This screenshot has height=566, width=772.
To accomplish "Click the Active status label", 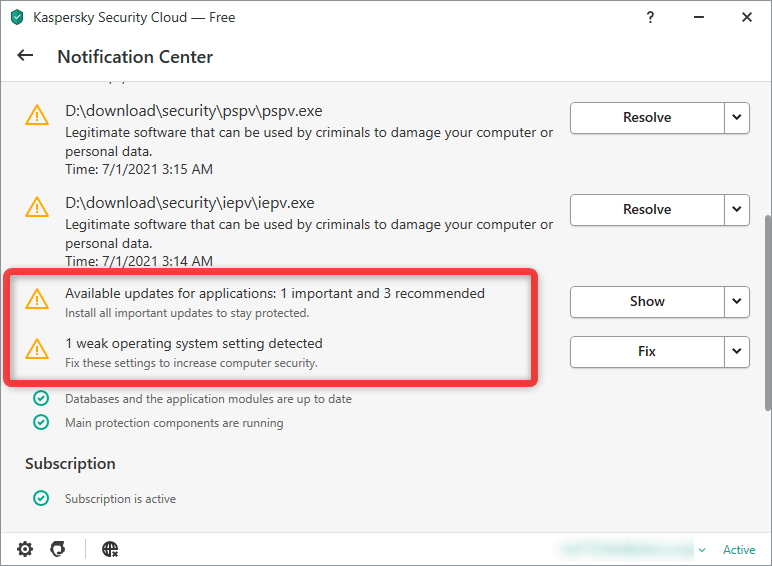I will tap(739, 549).
